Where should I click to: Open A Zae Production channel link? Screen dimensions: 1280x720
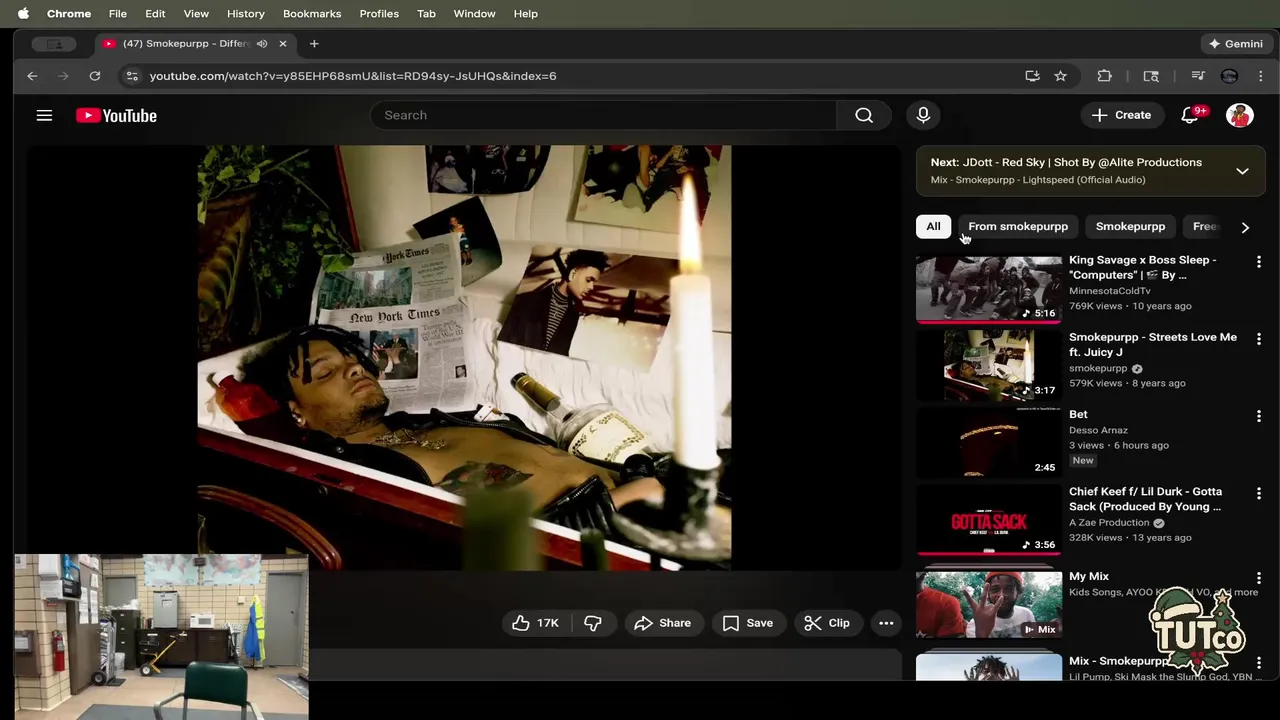coord(1109,523)
